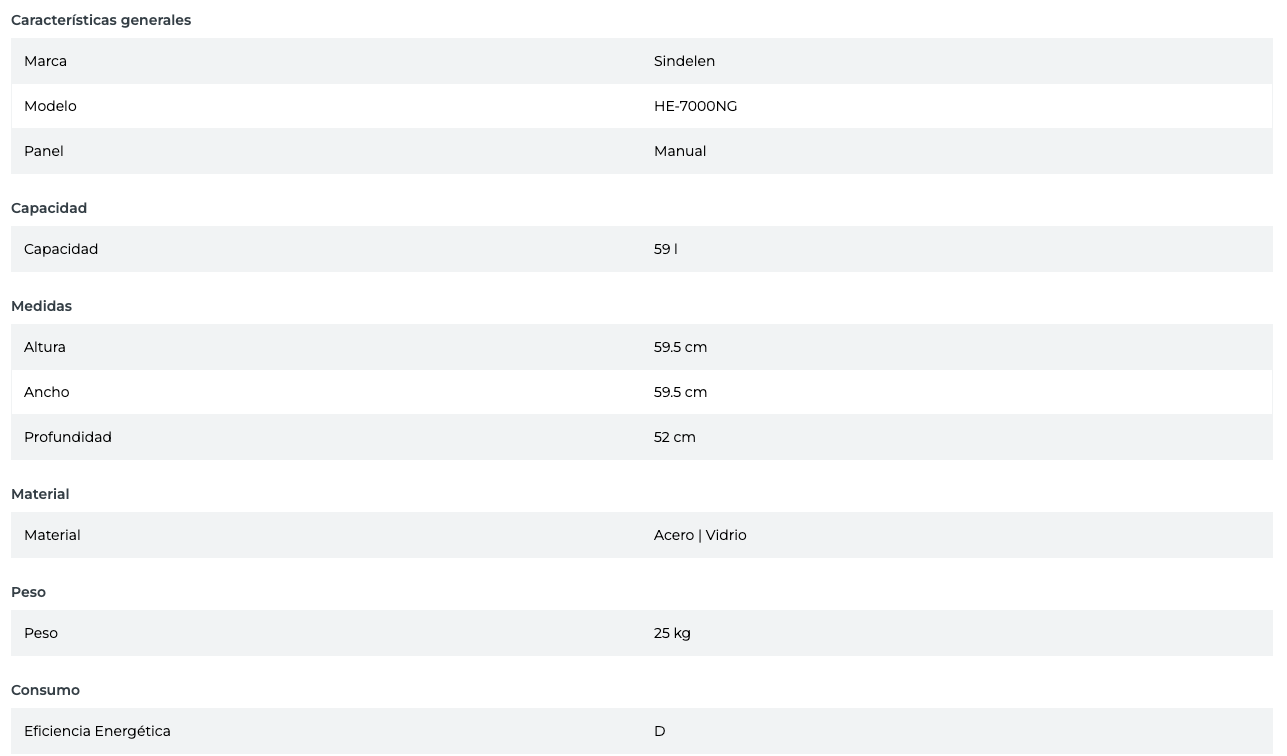Select the energy efficiency rating D
The image size is (1287, 756).
(x=659, y=731)
